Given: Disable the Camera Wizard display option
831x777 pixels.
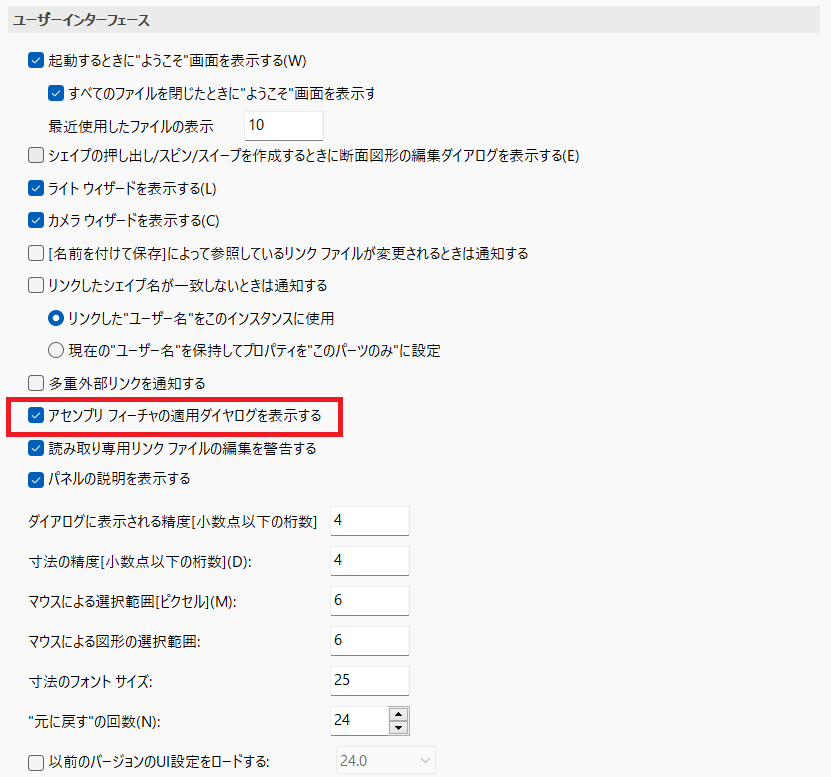Looking at the screenshot, I should point(35,220).
